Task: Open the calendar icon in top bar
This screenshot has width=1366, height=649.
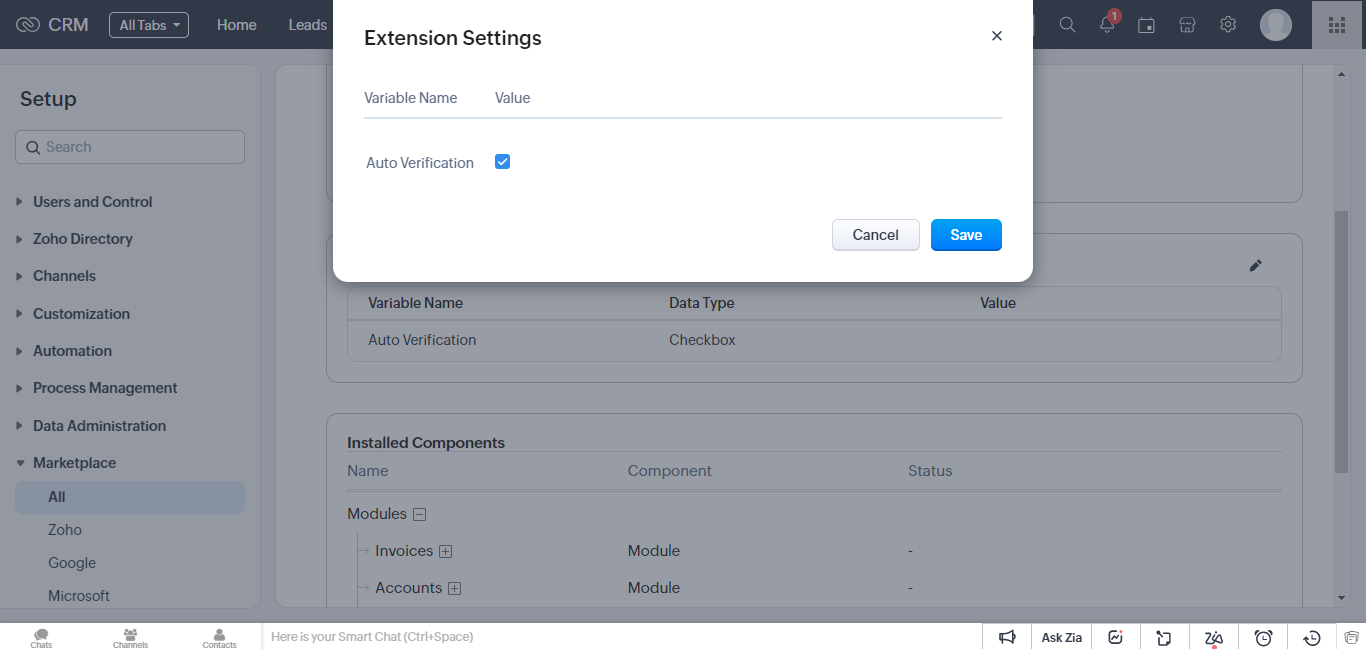Action: 1147,25
